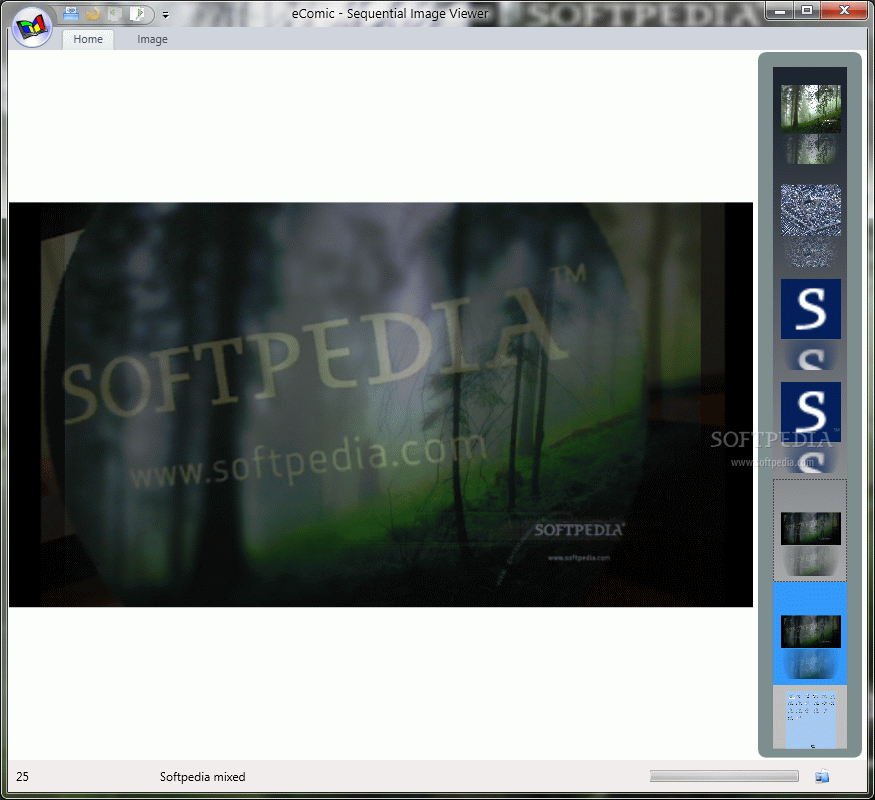Click the status bar progress bar

click(x=724, y=776)
